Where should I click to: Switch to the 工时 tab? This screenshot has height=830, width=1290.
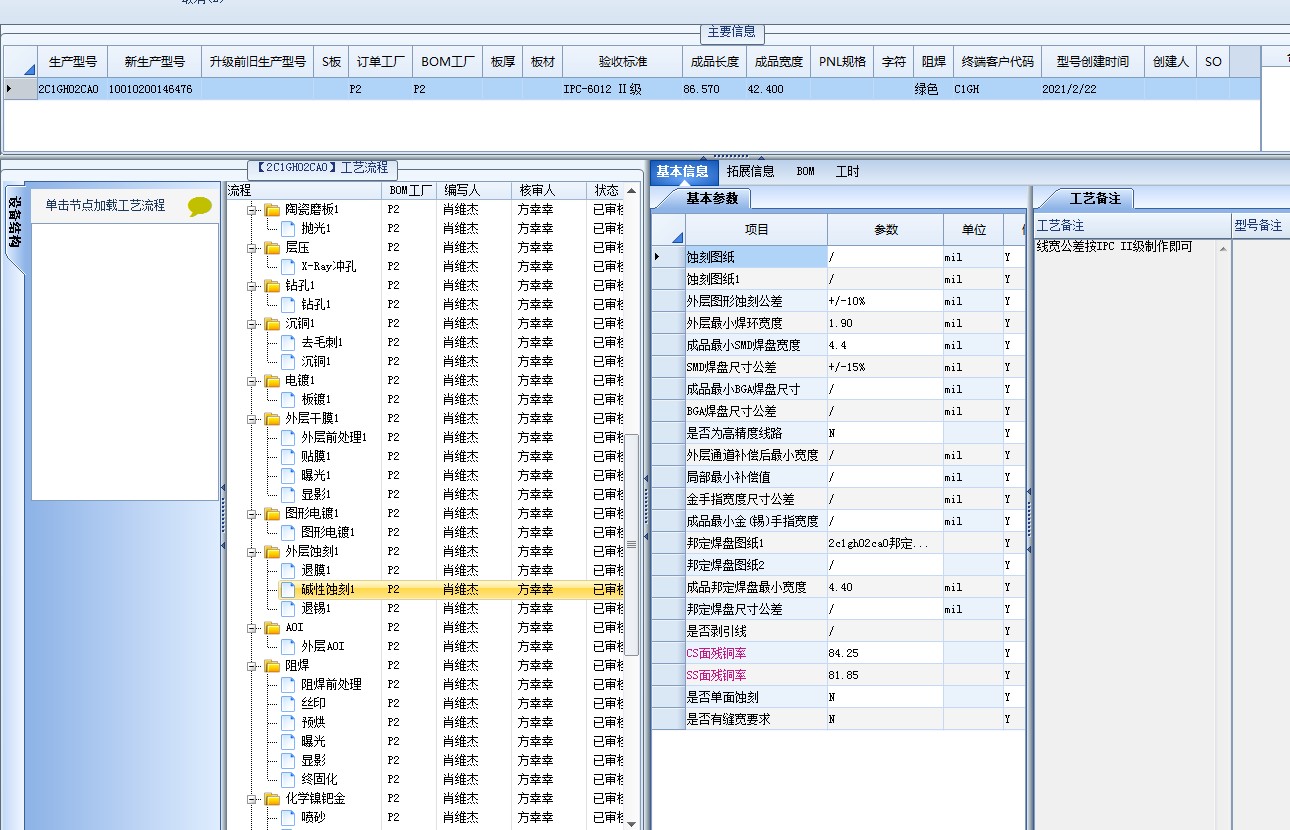pyautogui.click(x=847, y=171)
